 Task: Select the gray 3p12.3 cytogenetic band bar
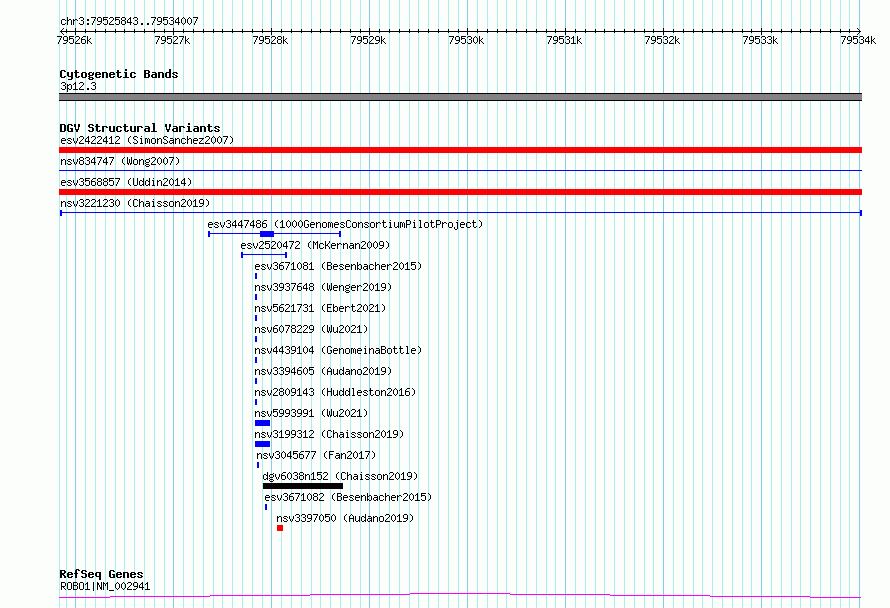(x=460, y=97)
